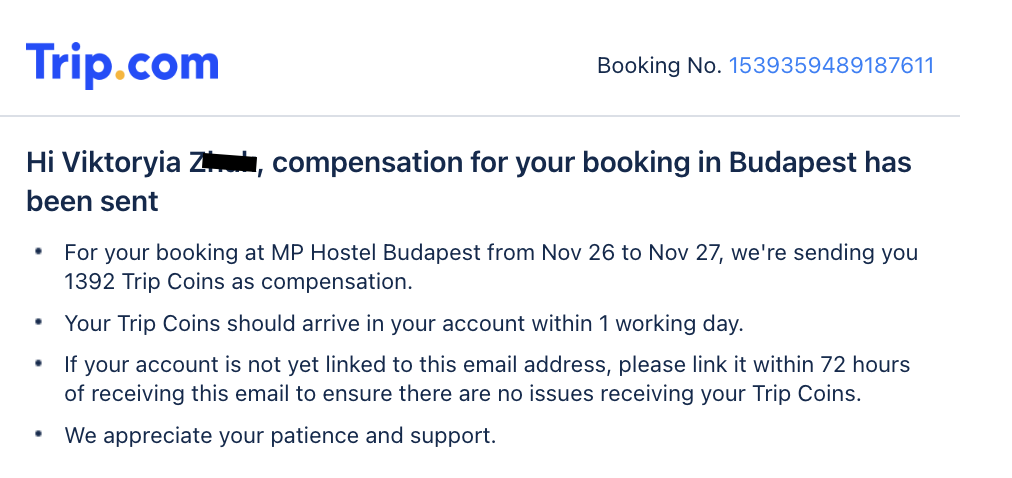Screen dimensions: 1012x478
Task: Click "email address" in the third bullet
Action: tap(532, 364)
